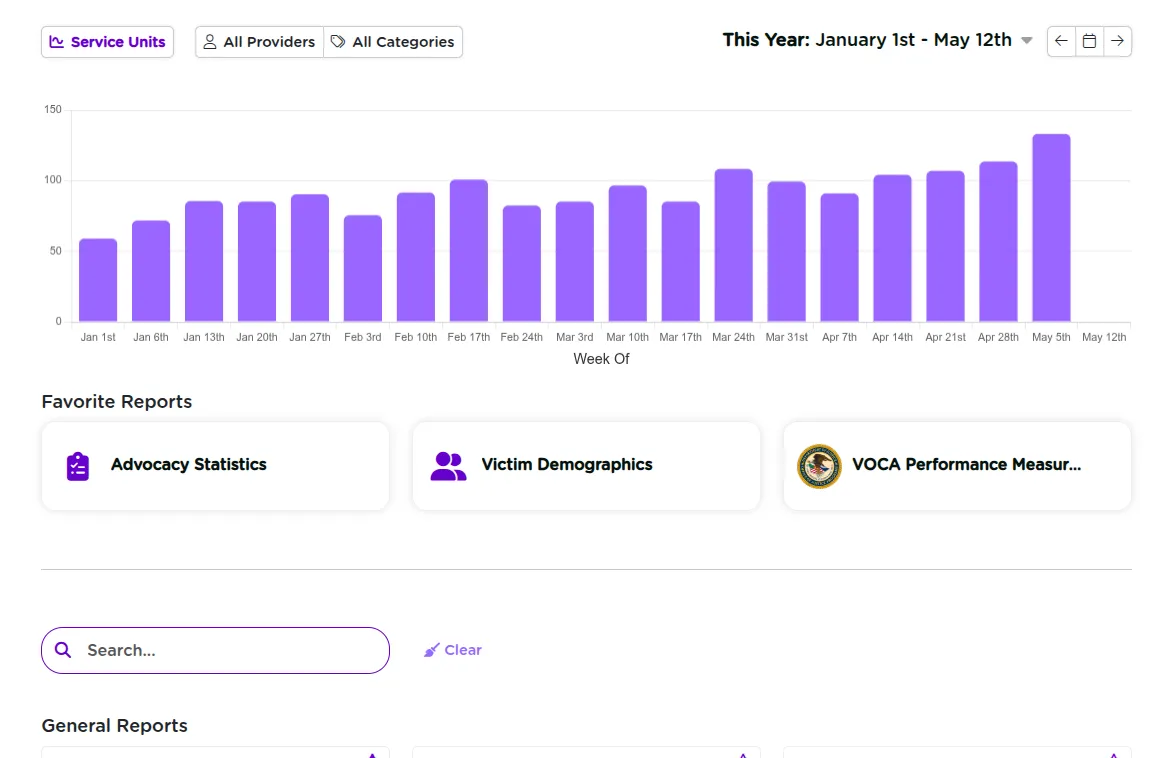Click the DOJ seal icon on VOCA report
The width and height of the screenshot is (1171, 758).
coord(819,465)
